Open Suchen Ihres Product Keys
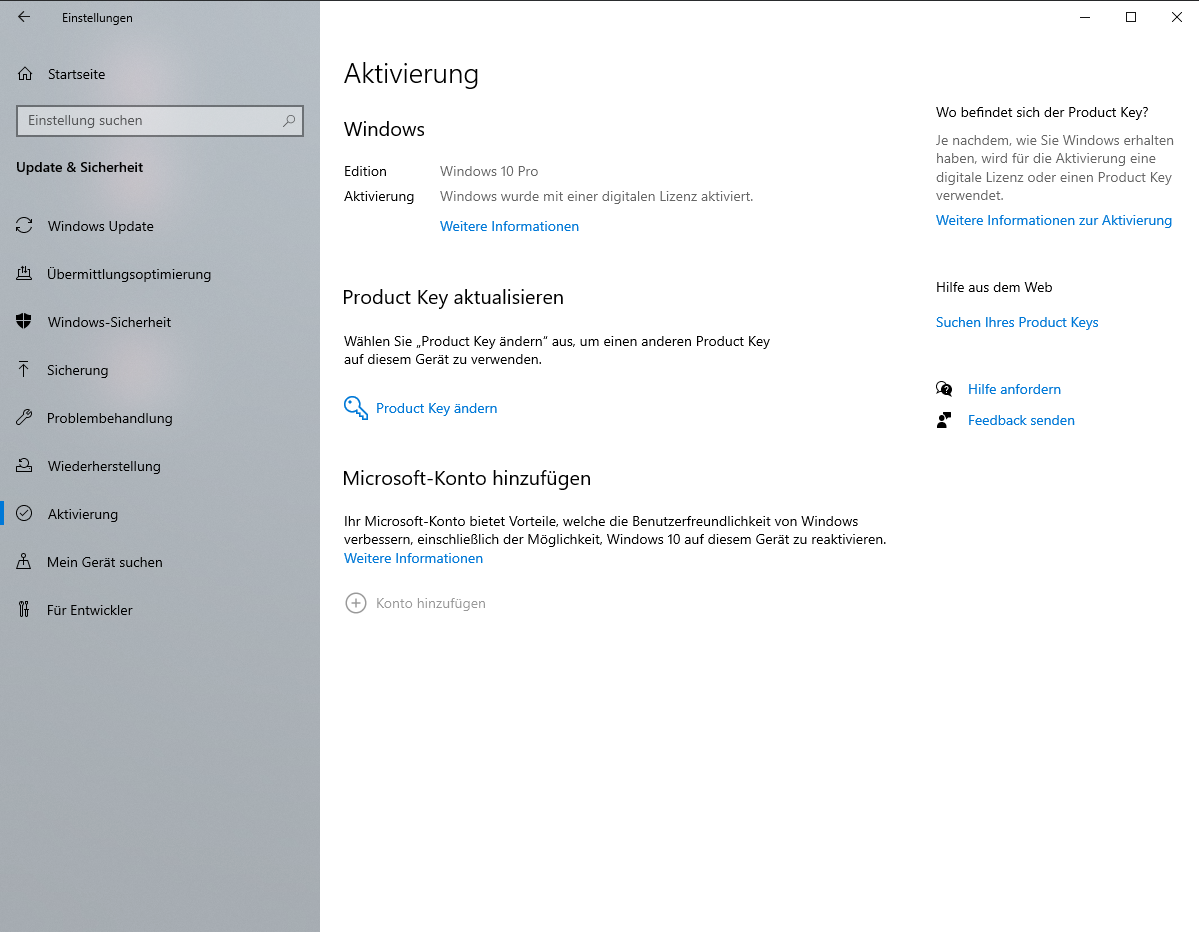This screenshot has width=1199, height=932. (1017, 322)
